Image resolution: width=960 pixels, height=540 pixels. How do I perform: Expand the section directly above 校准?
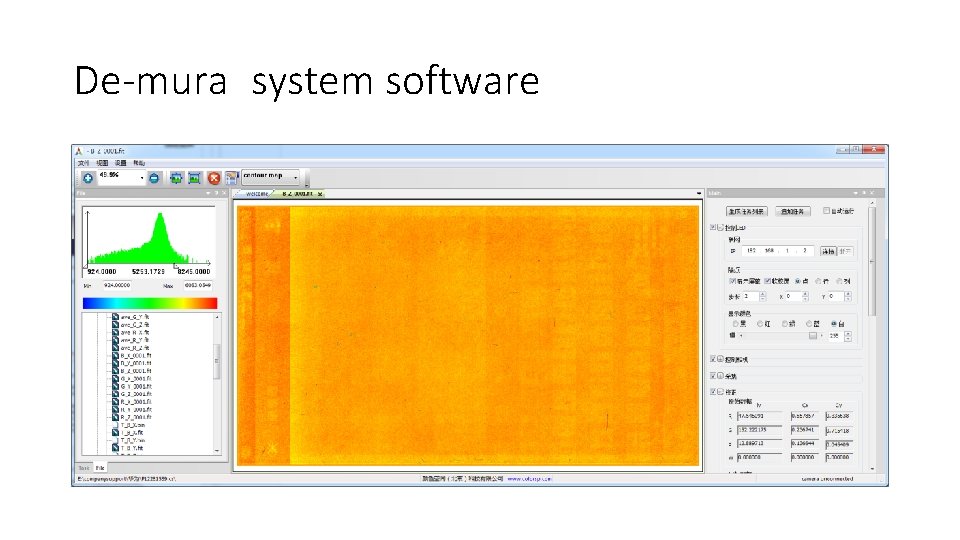(x=721, y=376)
